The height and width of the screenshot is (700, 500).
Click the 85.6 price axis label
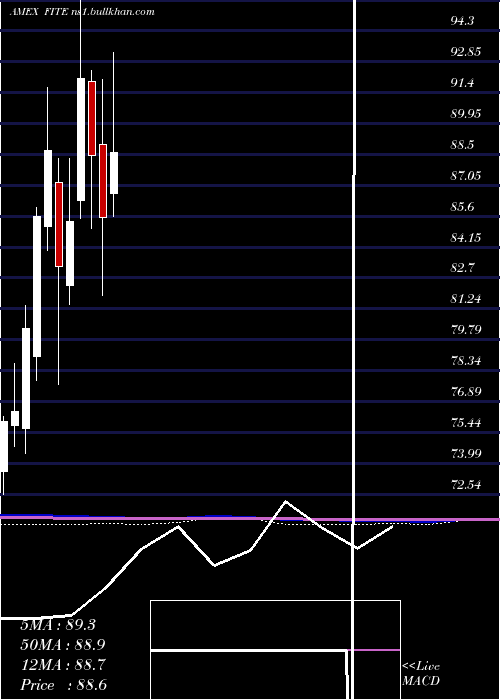462,207
